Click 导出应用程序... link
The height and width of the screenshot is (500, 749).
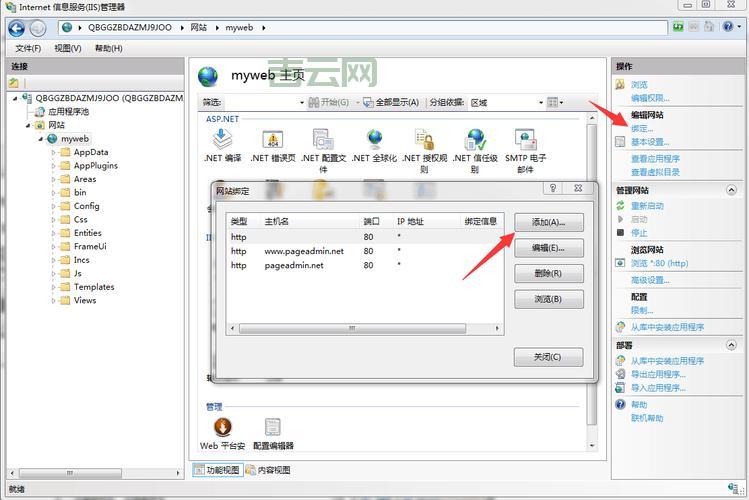click(x=658, y=374)
